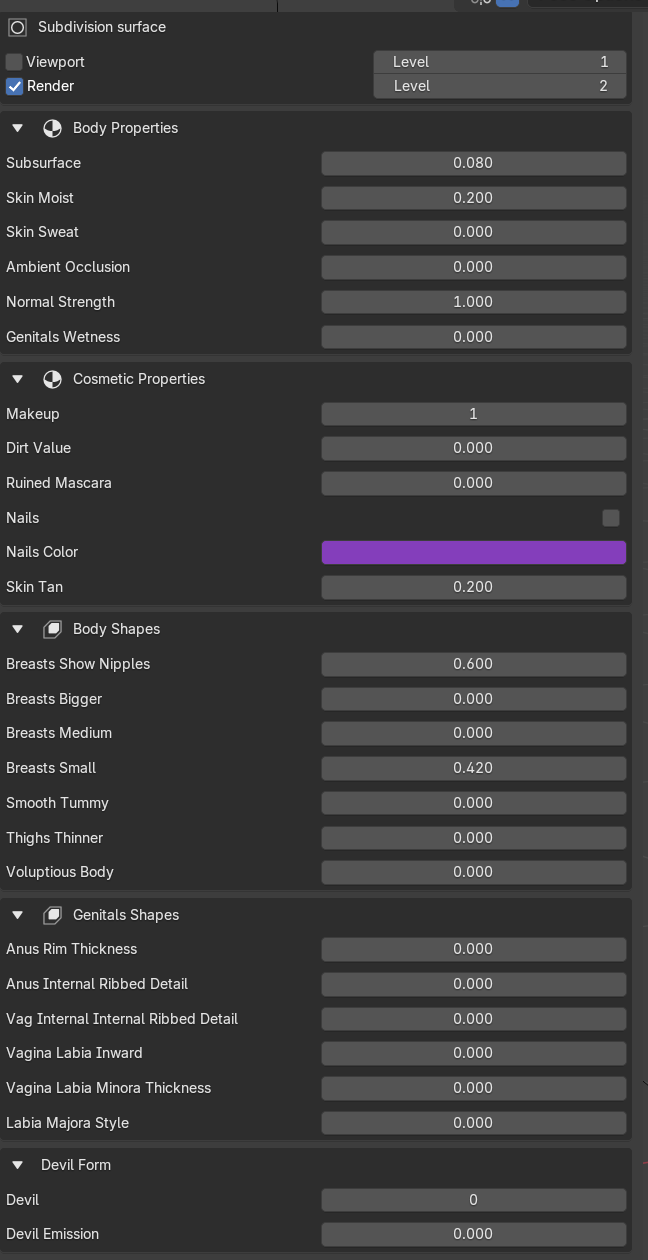The height and width of the screenshot is (1260, 648).
Task: Click the Viewport Level 1 field
Action: [500, 62]
